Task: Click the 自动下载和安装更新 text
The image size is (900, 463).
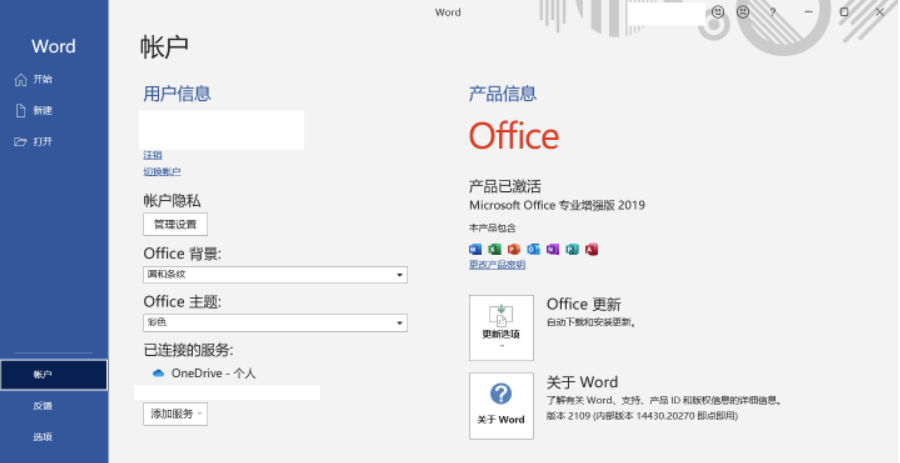Action: pos(591,322)
